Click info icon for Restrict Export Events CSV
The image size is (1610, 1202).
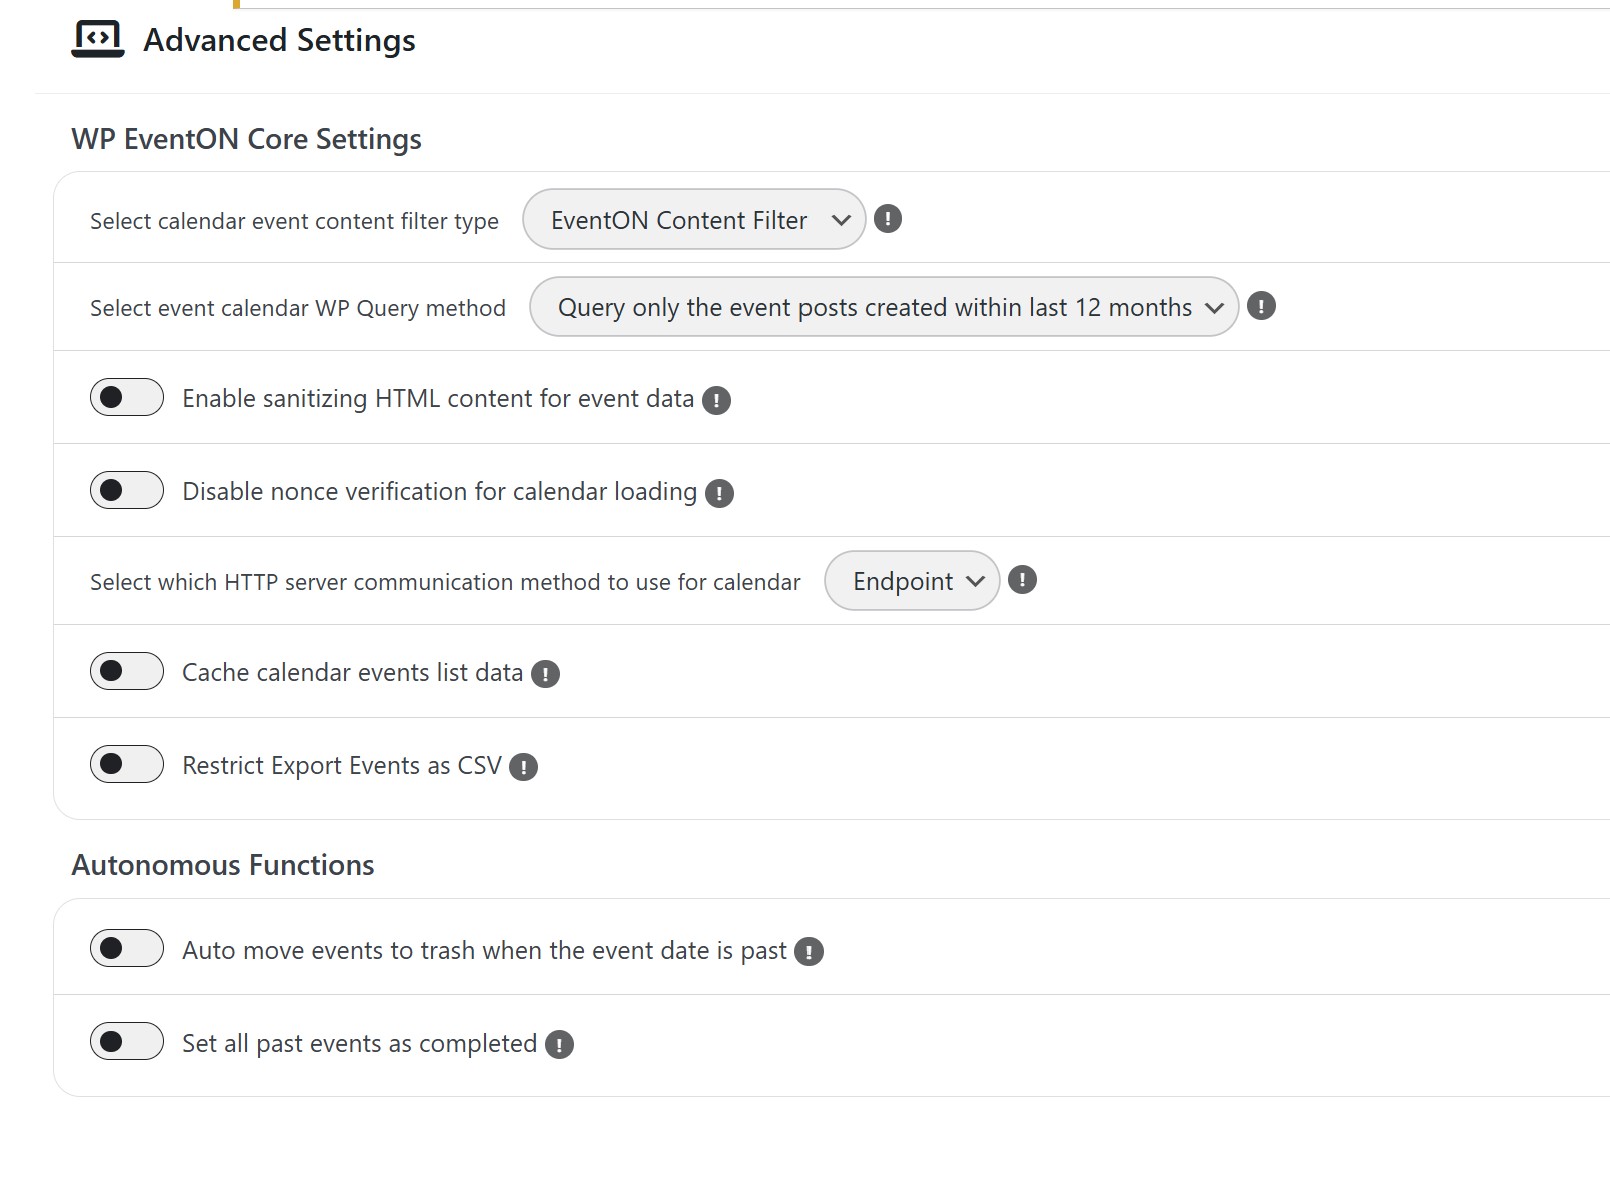point(523,767)
